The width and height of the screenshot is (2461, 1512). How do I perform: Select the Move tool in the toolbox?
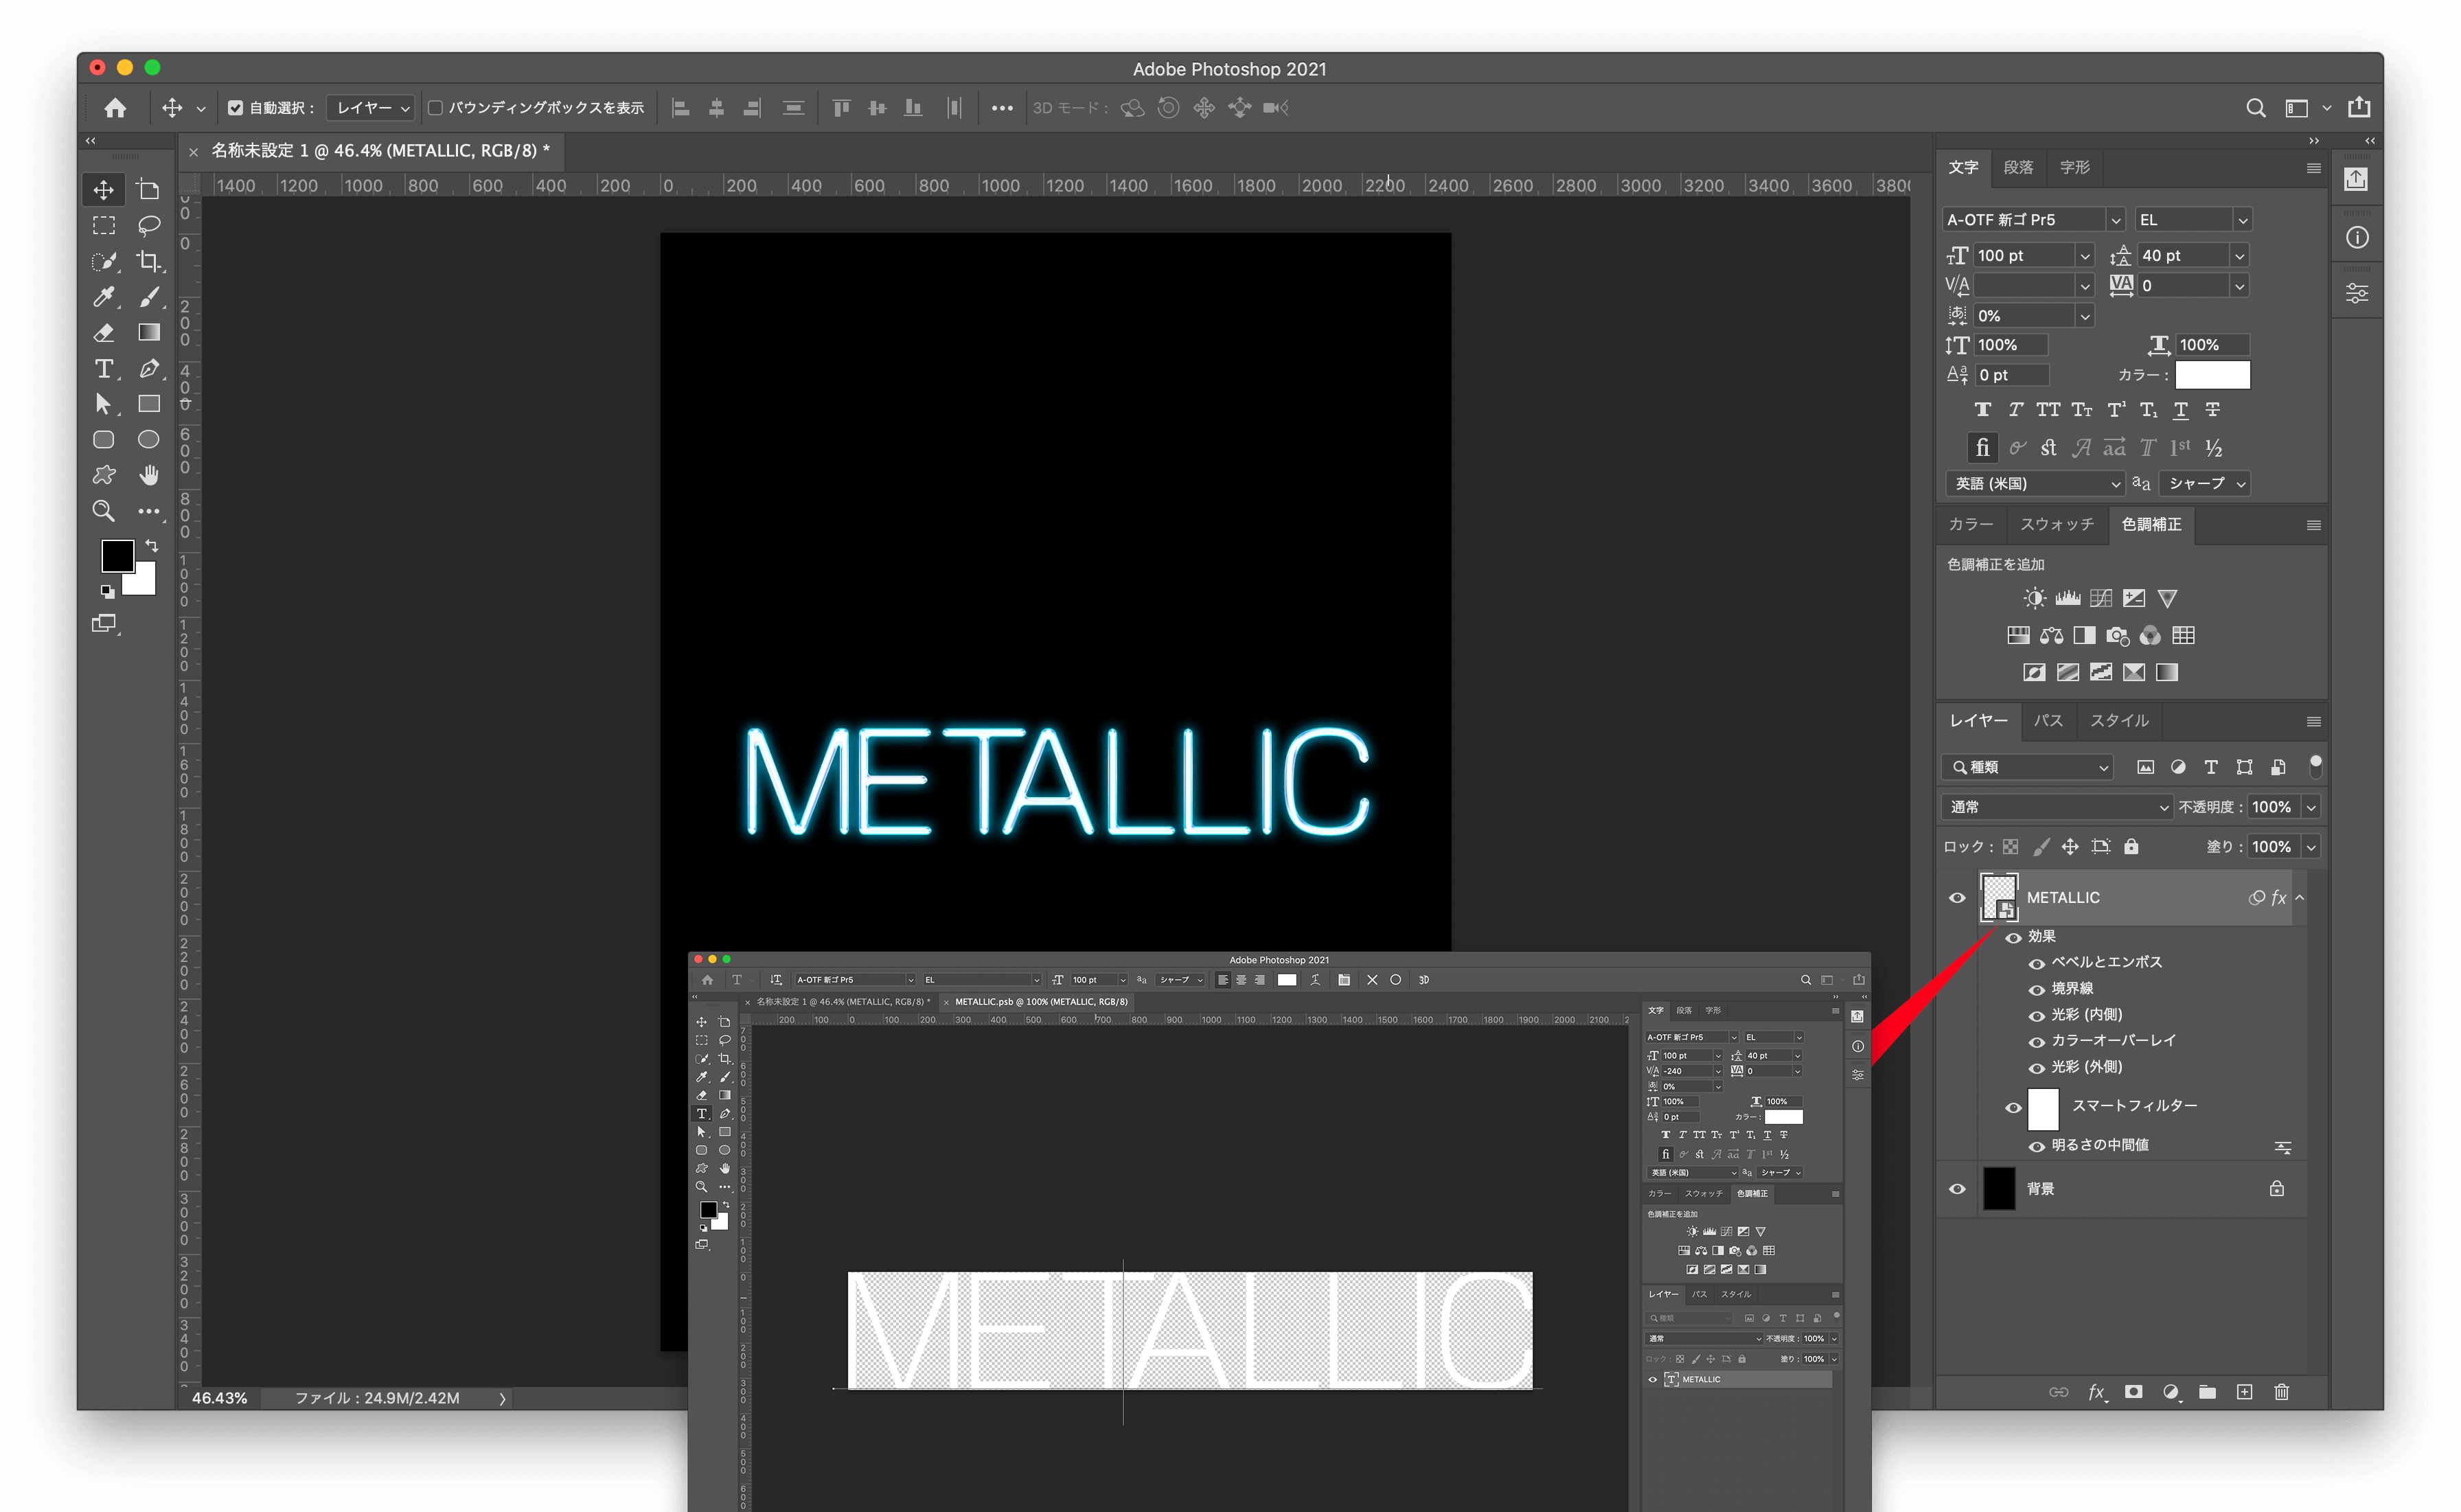[x=104, y=190]
